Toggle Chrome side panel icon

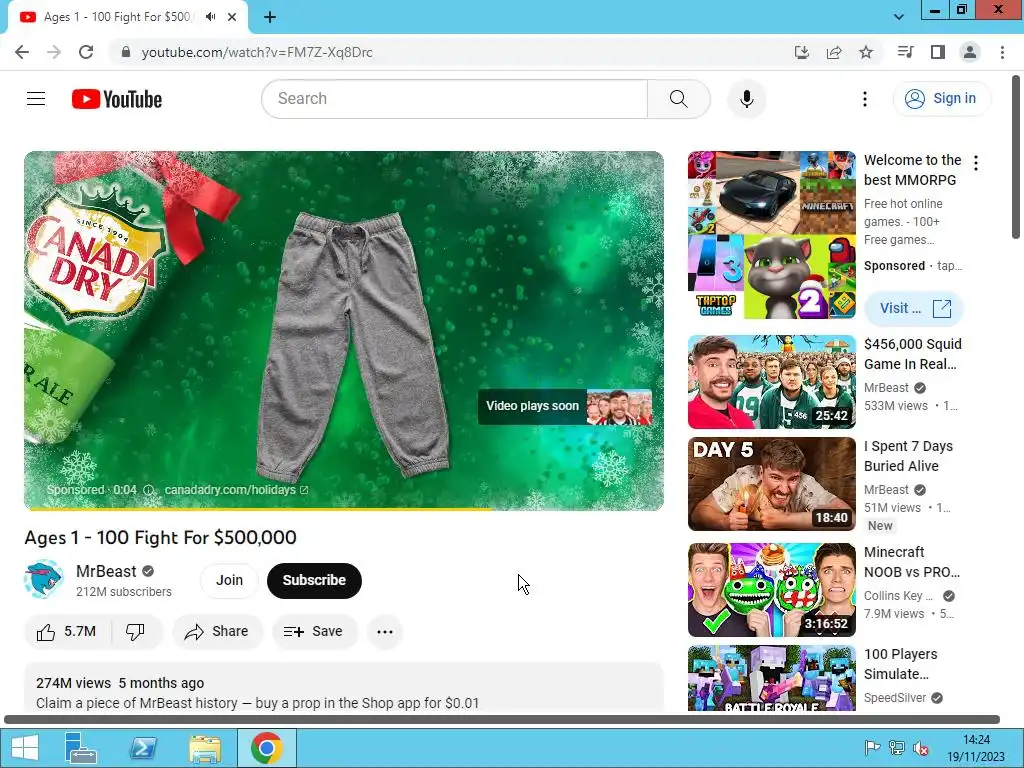click(x=938, y=52)
